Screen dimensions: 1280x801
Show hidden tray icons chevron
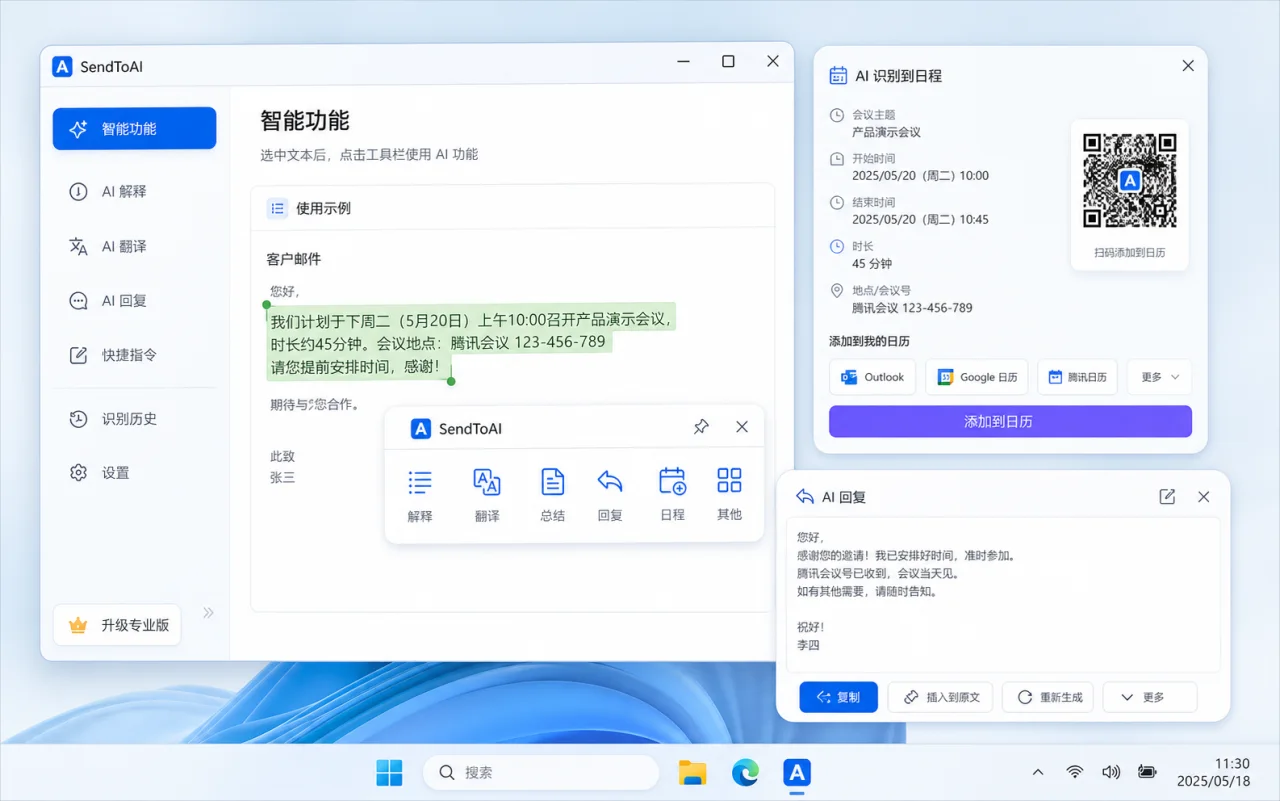[1038, 772]
